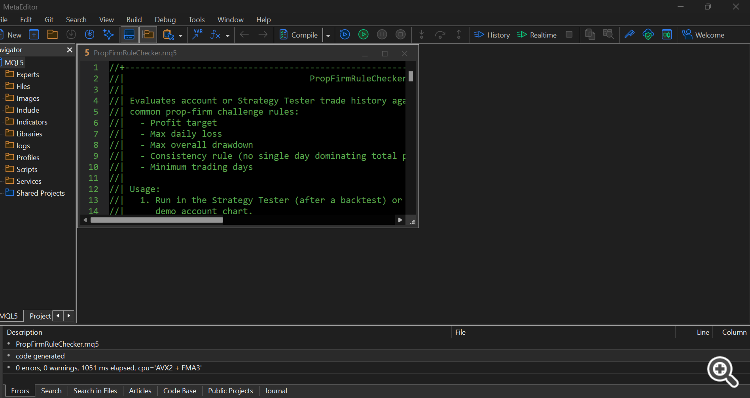Image resolution: width=750 pixels, height=398 pixels.
Task: Select the MQL5 root node
Action: [14, 63]
